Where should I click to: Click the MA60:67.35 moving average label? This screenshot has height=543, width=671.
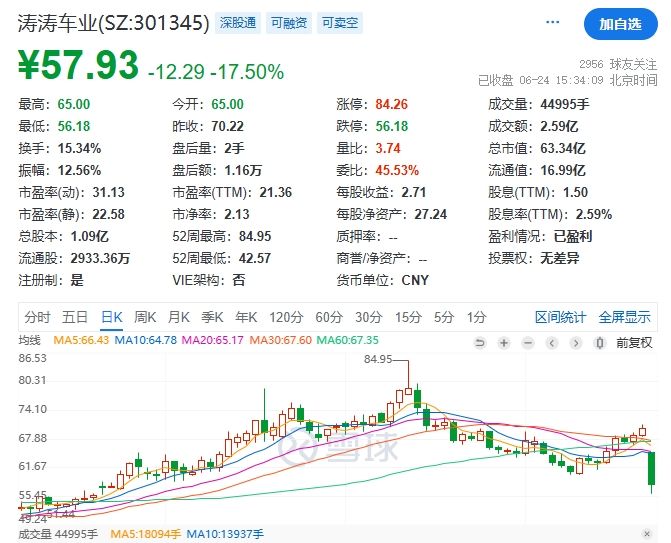point(347,340)
